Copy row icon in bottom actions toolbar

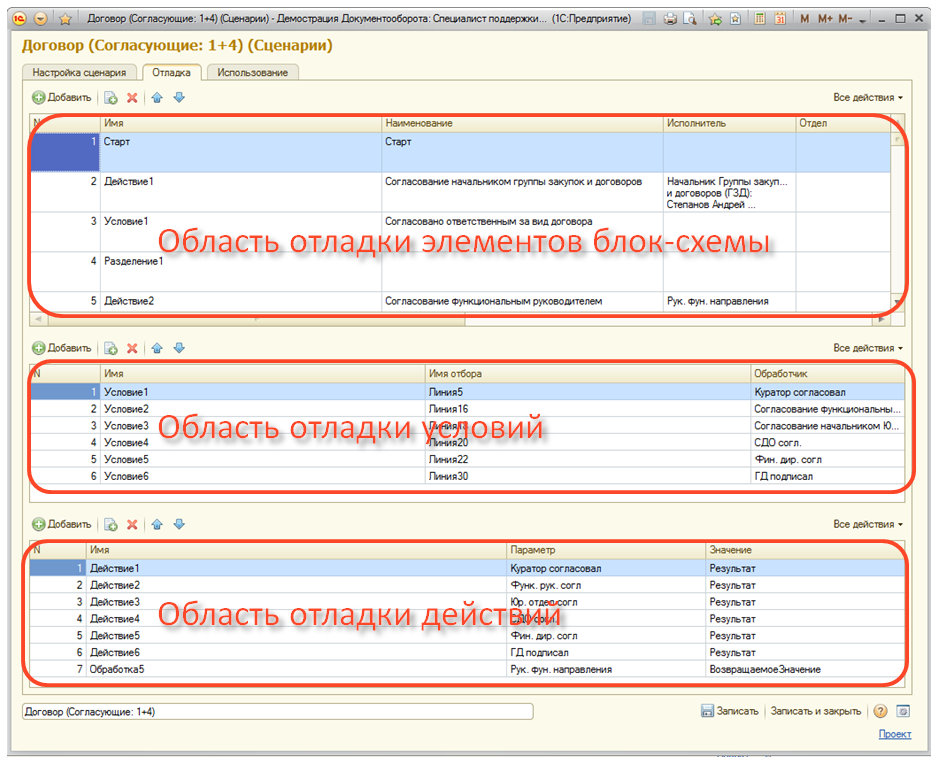(111, 524)
